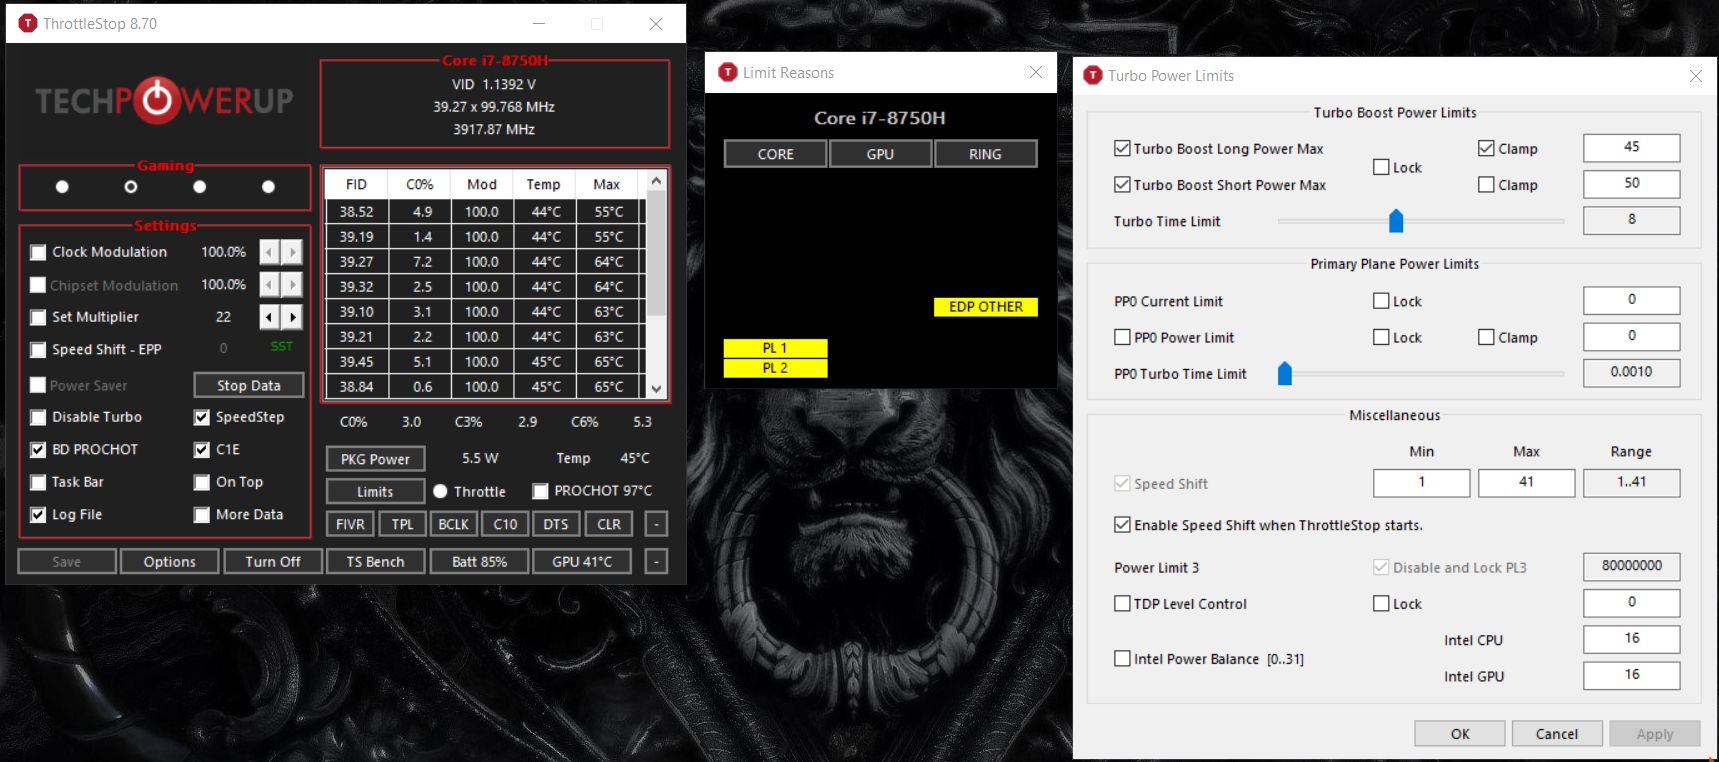Screen dimensions: 1719x762
Task: Click the DTS button
Action: coord(556,524)
